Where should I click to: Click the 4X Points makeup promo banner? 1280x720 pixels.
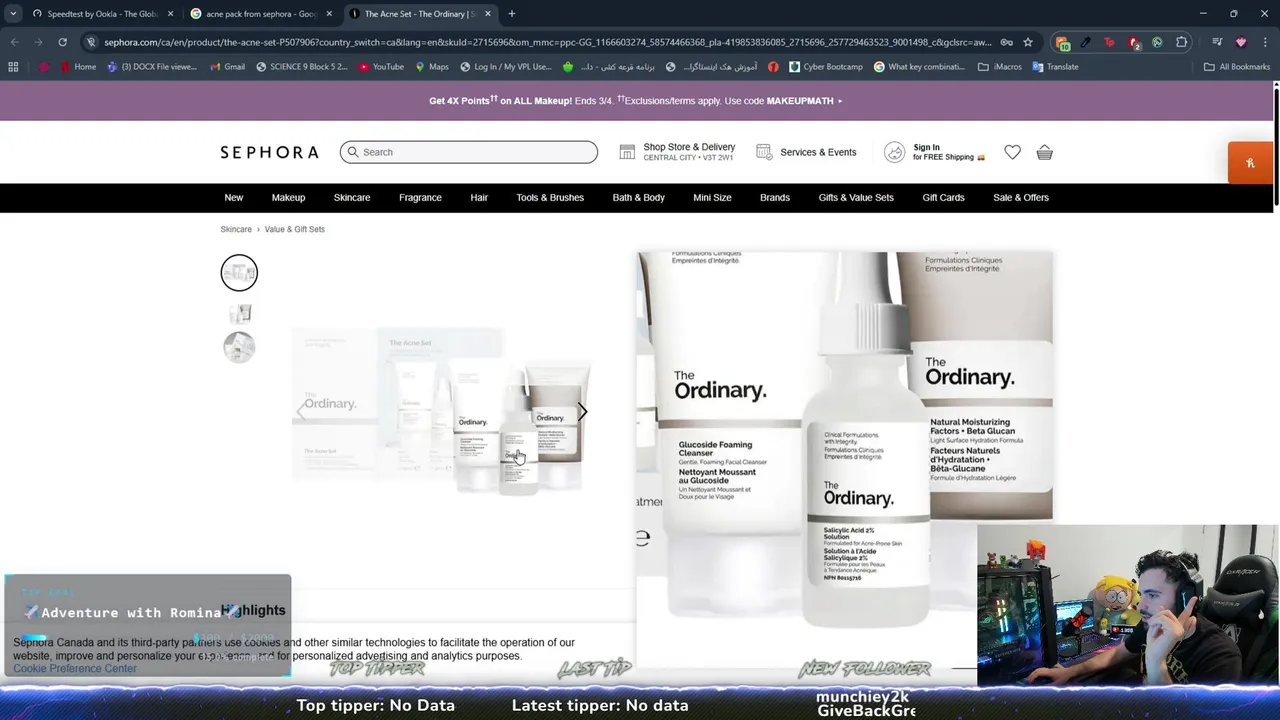point(636,101)
